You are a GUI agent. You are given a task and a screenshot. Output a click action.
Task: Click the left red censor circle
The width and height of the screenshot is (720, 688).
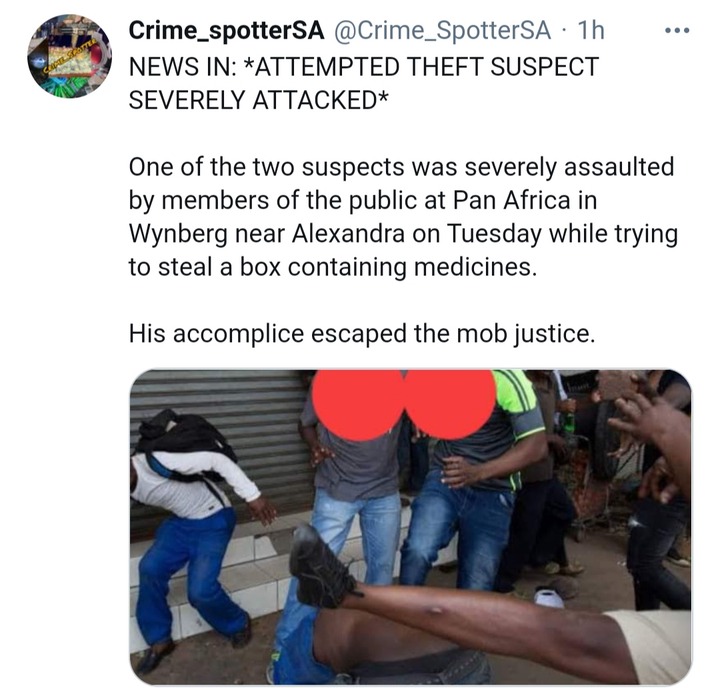(358, 404)
